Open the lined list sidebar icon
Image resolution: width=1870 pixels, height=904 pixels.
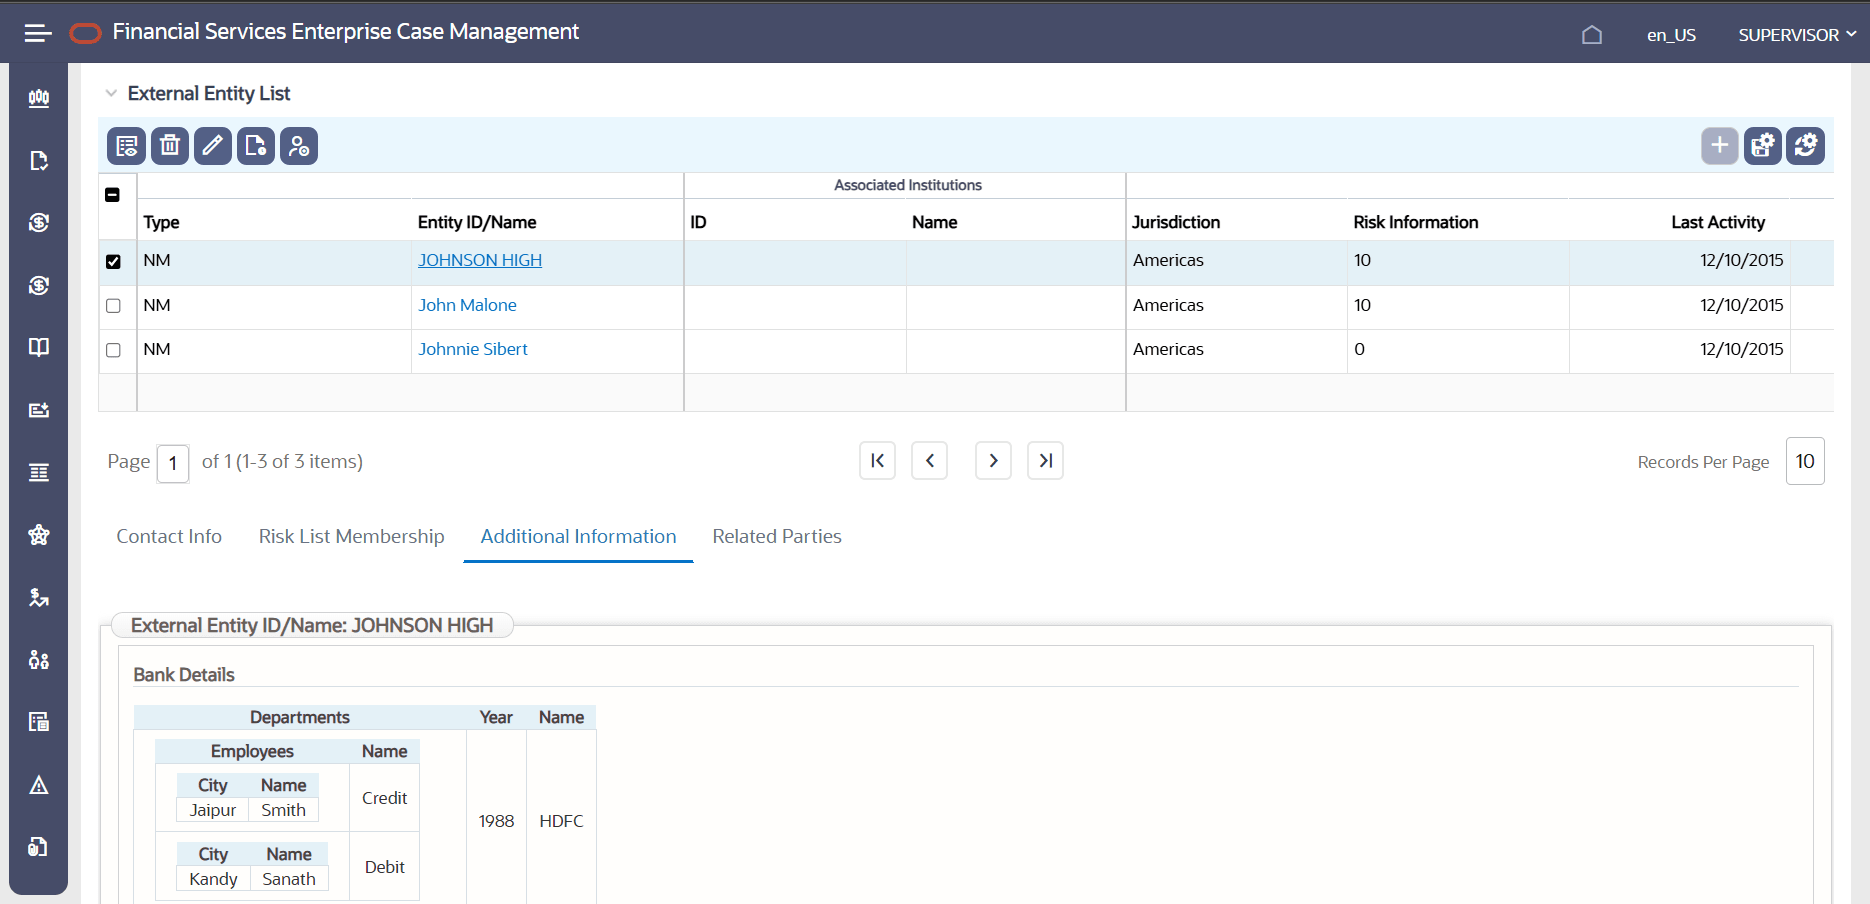pyautogui.click(x=39, y=472)
